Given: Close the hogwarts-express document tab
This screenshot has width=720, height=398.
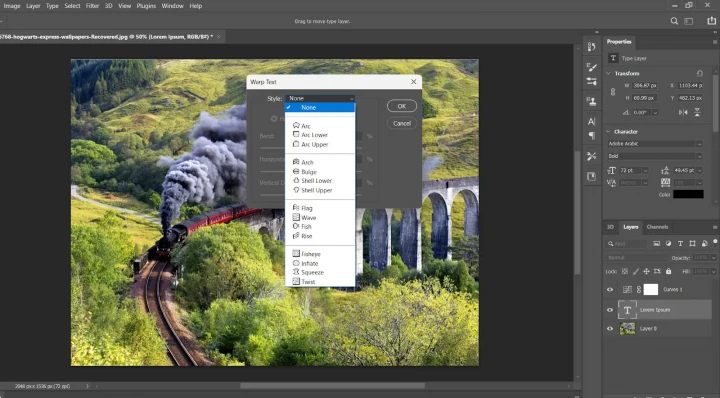Looking at the screenshot, I should (219, 37).
